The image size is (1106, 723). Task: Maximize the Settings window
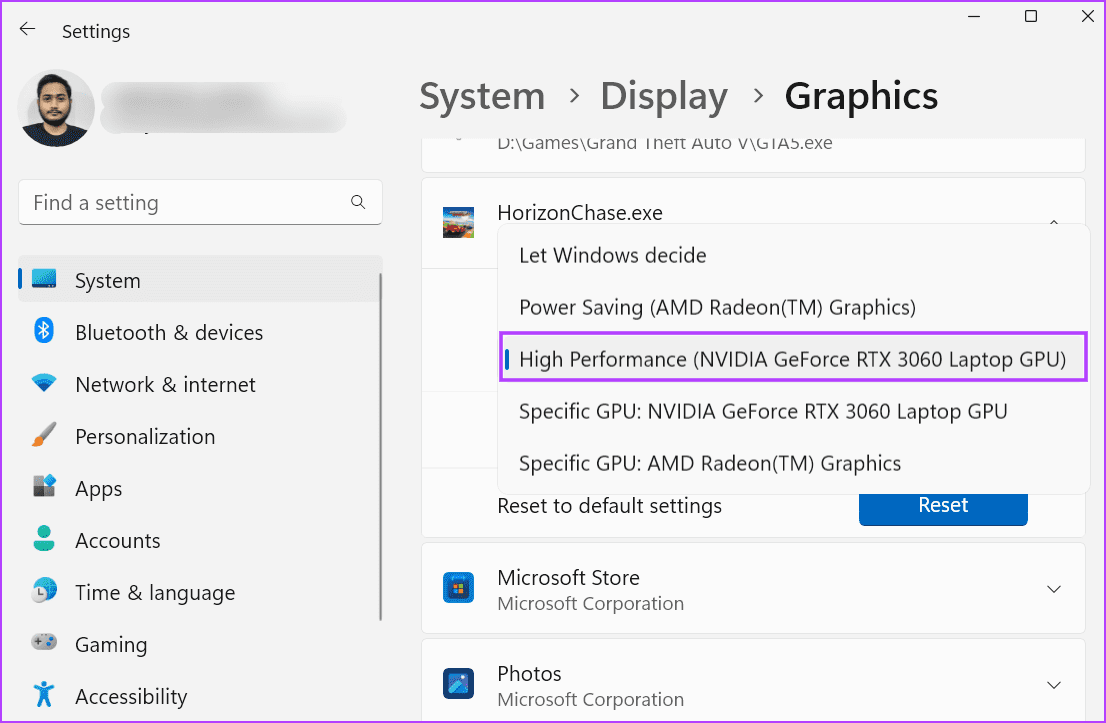click(1031, 16)
